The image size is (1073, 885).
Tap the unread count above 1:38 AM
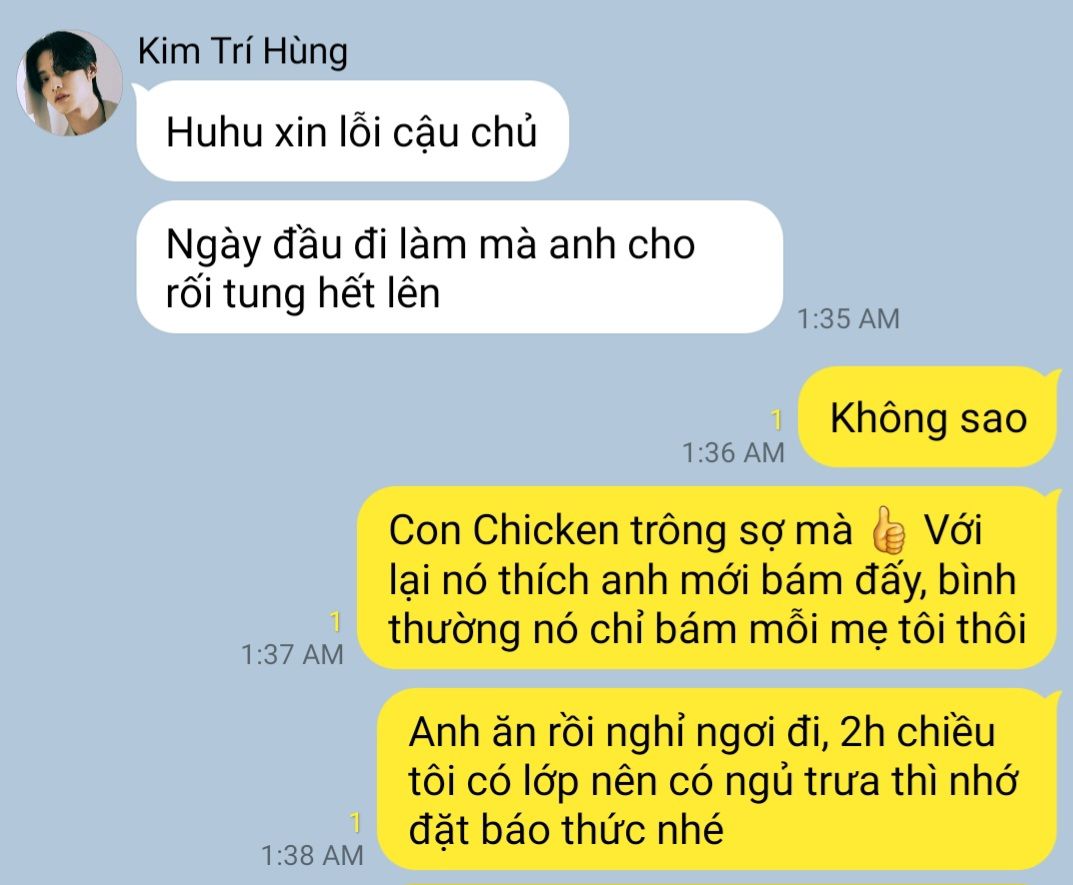point(355,822)
